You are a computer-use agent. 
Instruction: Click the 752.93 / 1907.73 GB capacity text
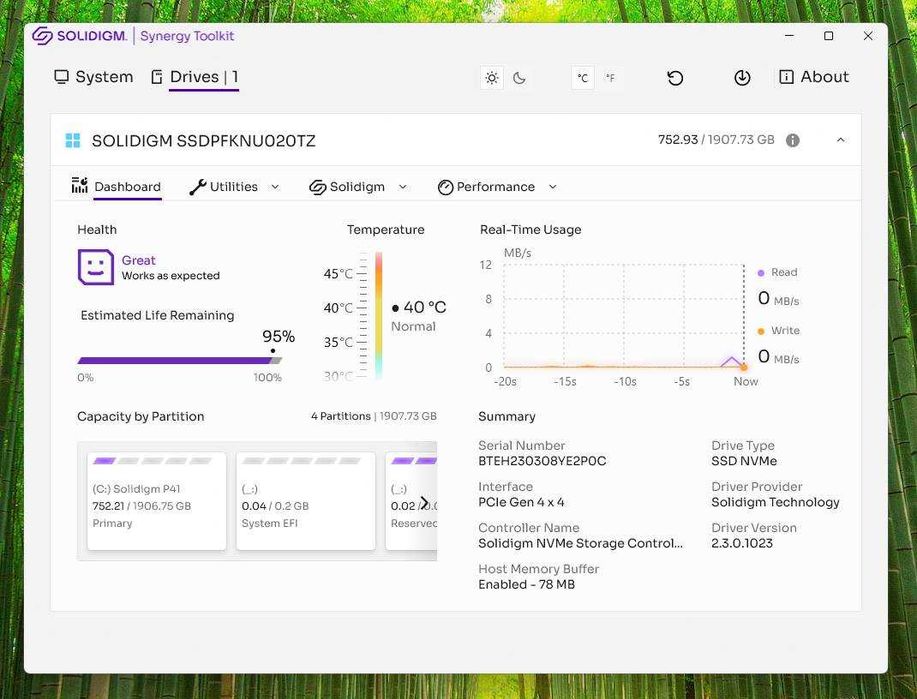[716, 140]
